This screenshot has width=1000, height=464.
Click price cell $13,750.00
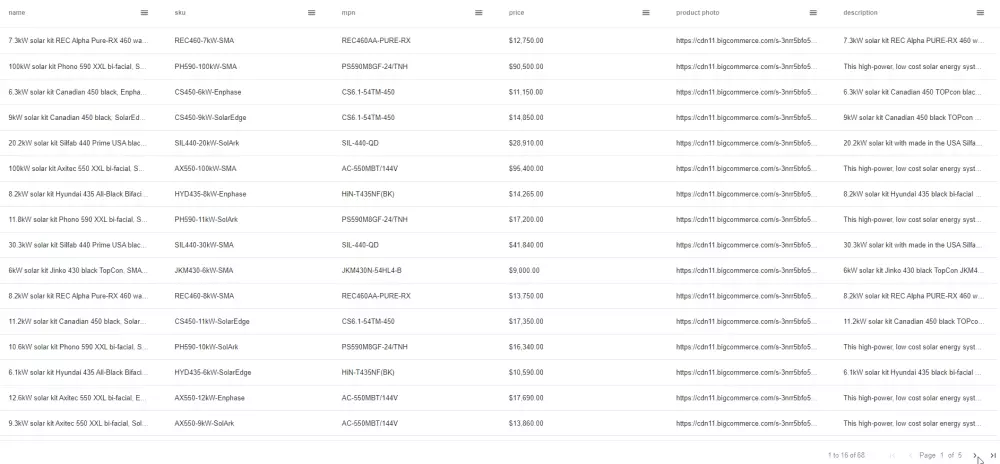pyautogui.click(x=526, y=296)
